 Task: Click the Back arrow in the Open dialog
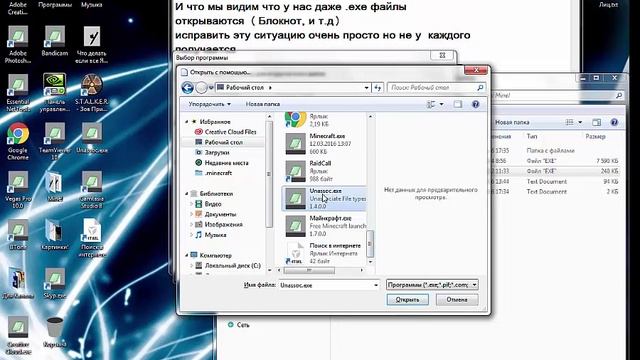click(x=187, y=87)
